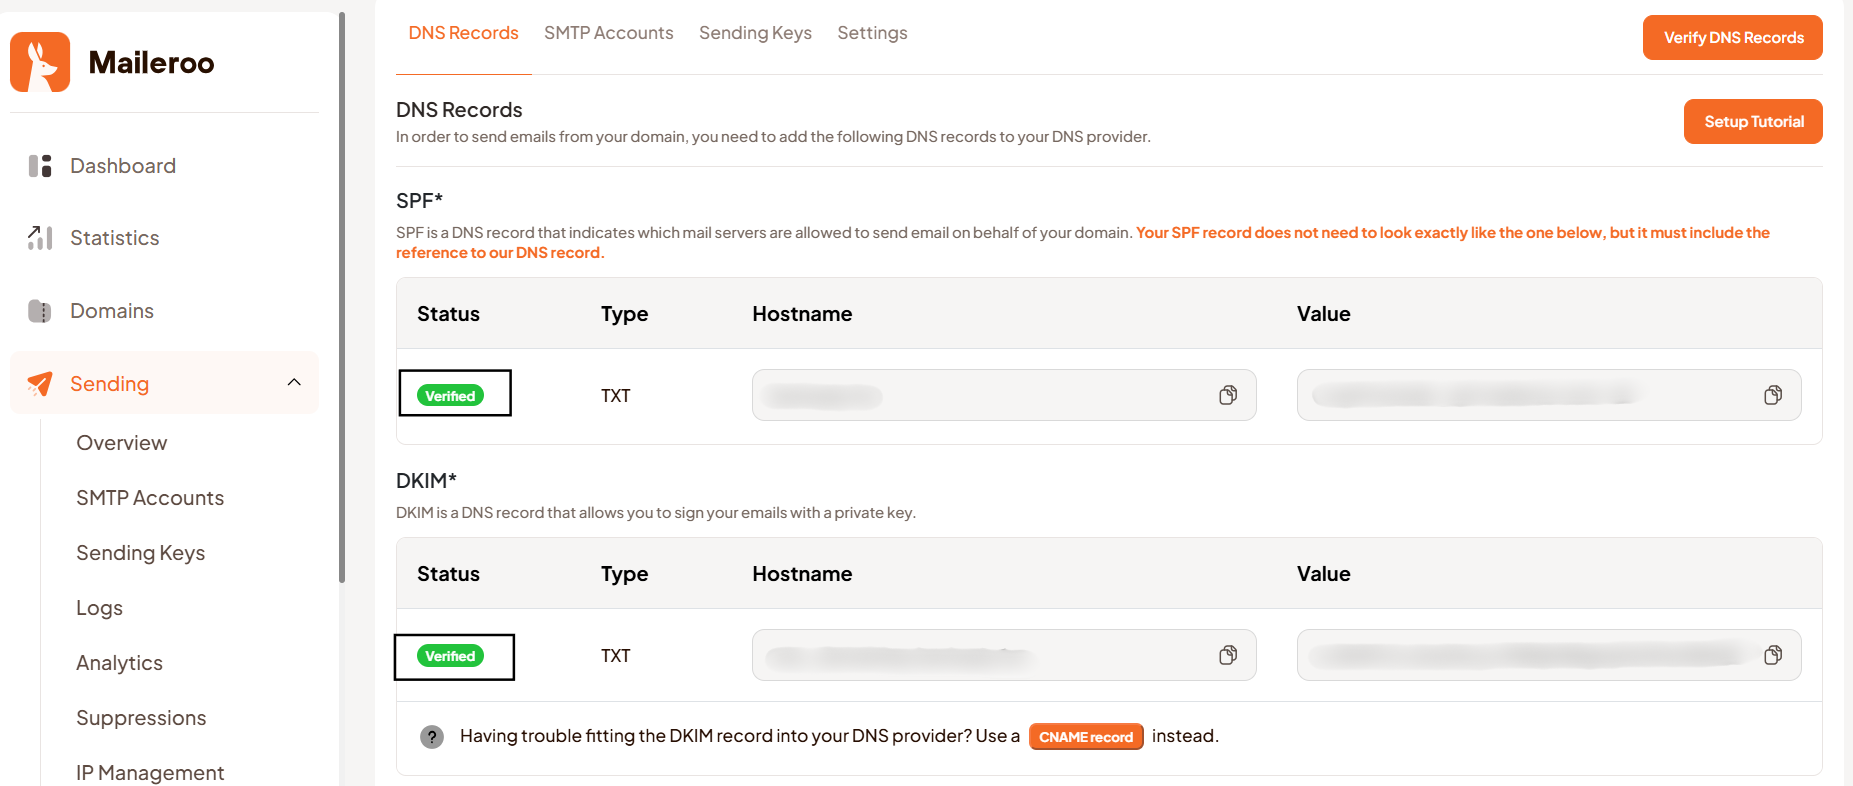Copy the DKIM record value
Screen dimensions: 1853x786
coord(1773,655)
